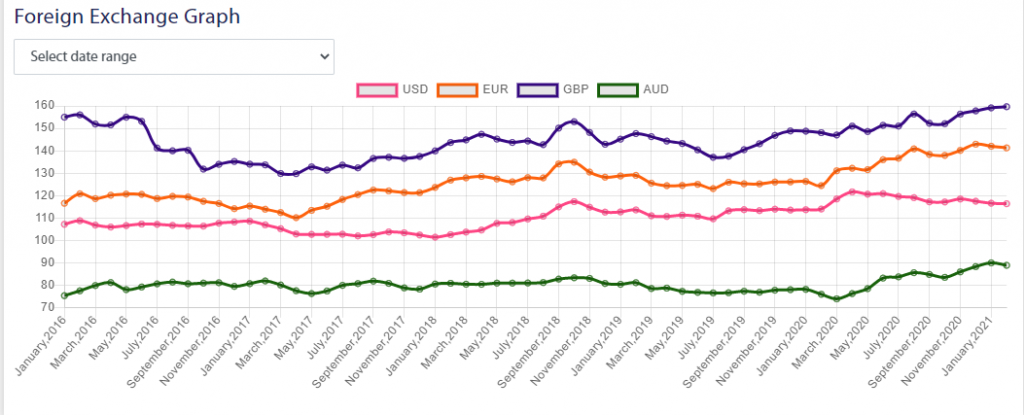Click the pink USD legend color box
This screenshot has height=415, width=1024.
coord(377,89)
